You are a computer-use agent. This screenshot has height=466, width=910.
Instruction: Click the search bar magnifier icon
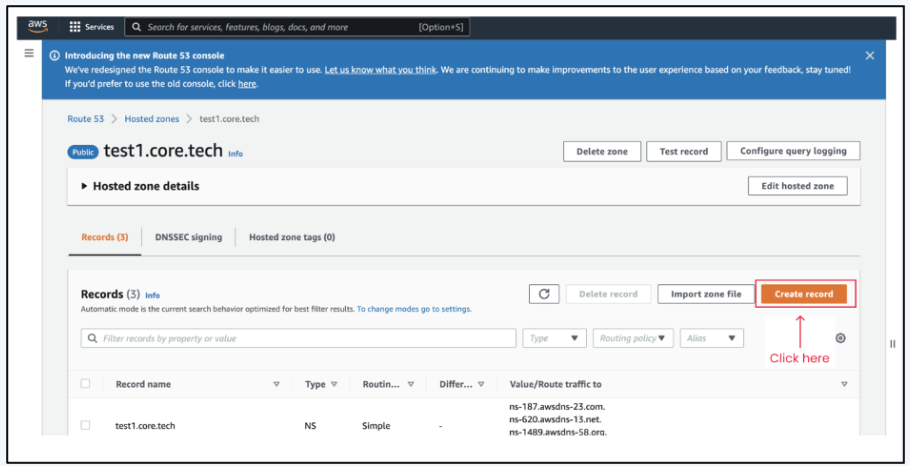[136, 27]
